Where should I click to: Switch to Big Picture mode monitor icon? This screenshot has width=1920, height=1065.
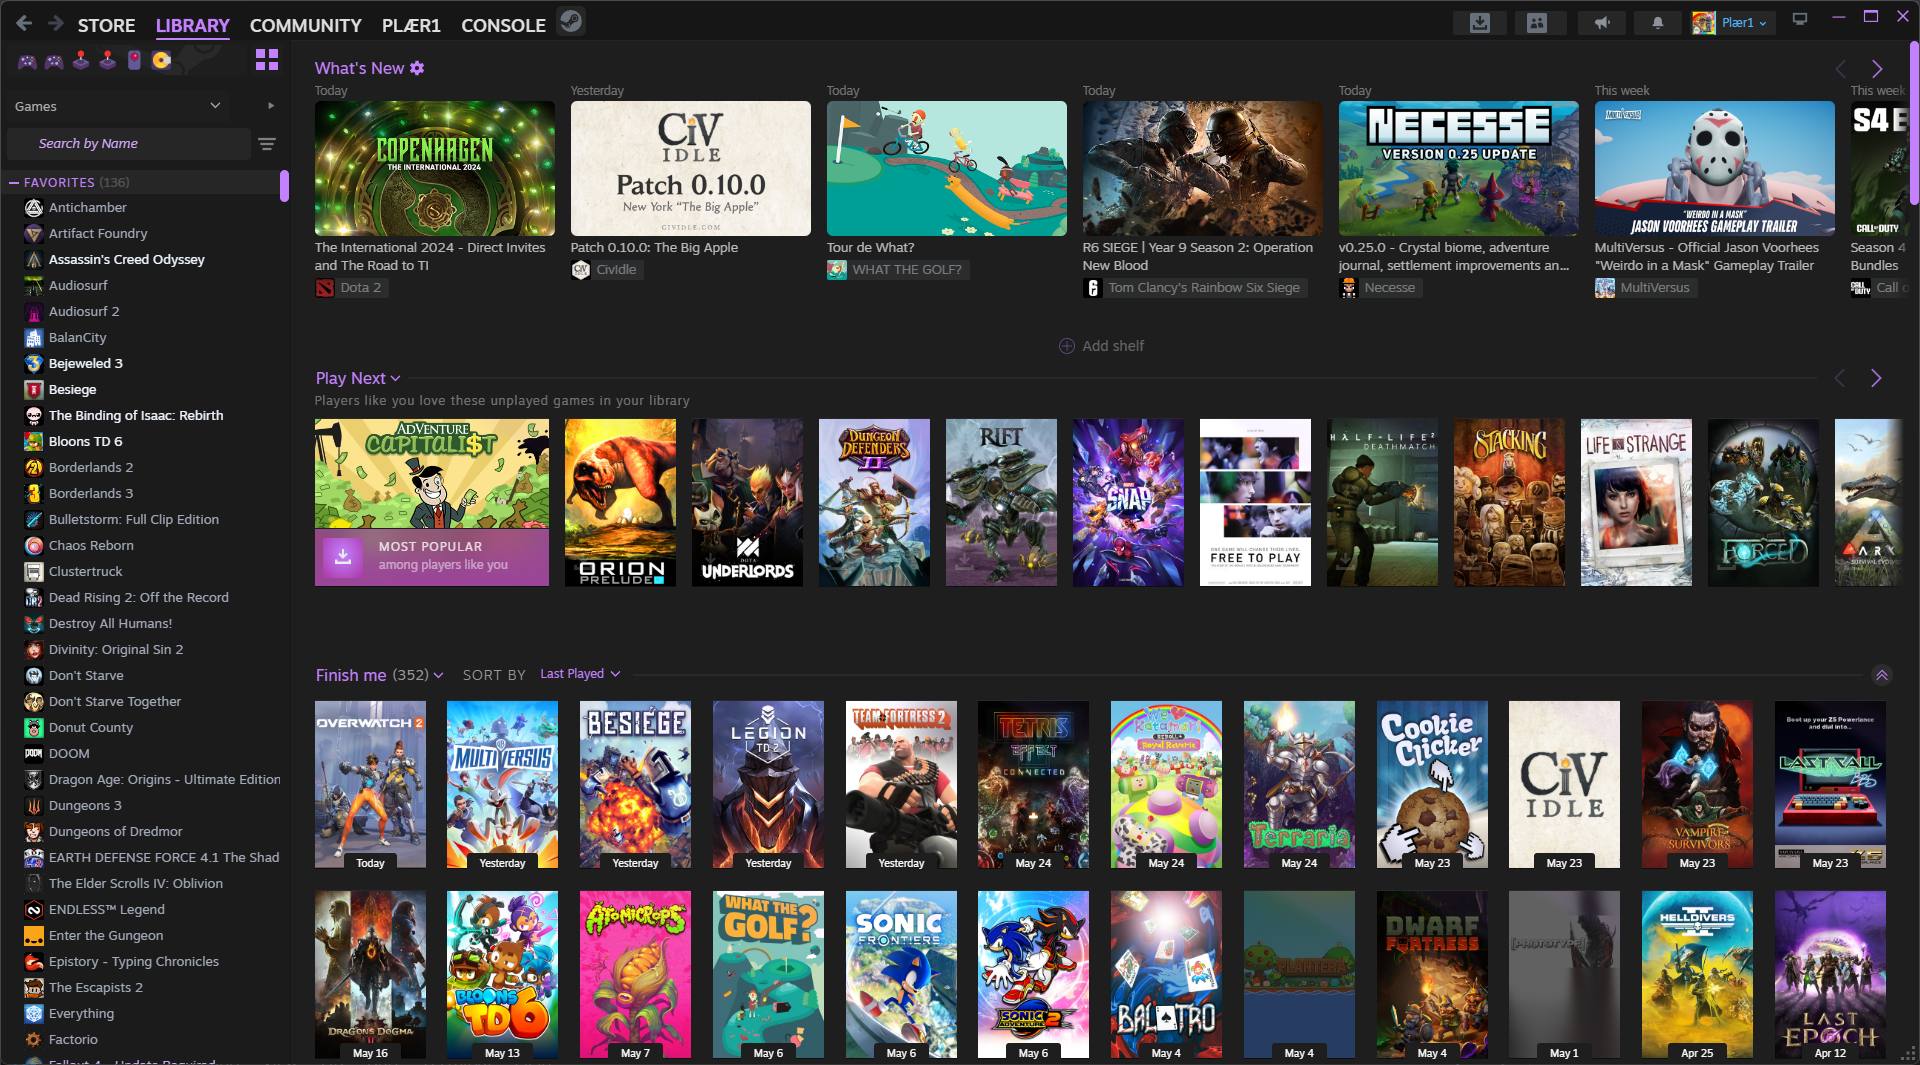[x=1800, y=19]
